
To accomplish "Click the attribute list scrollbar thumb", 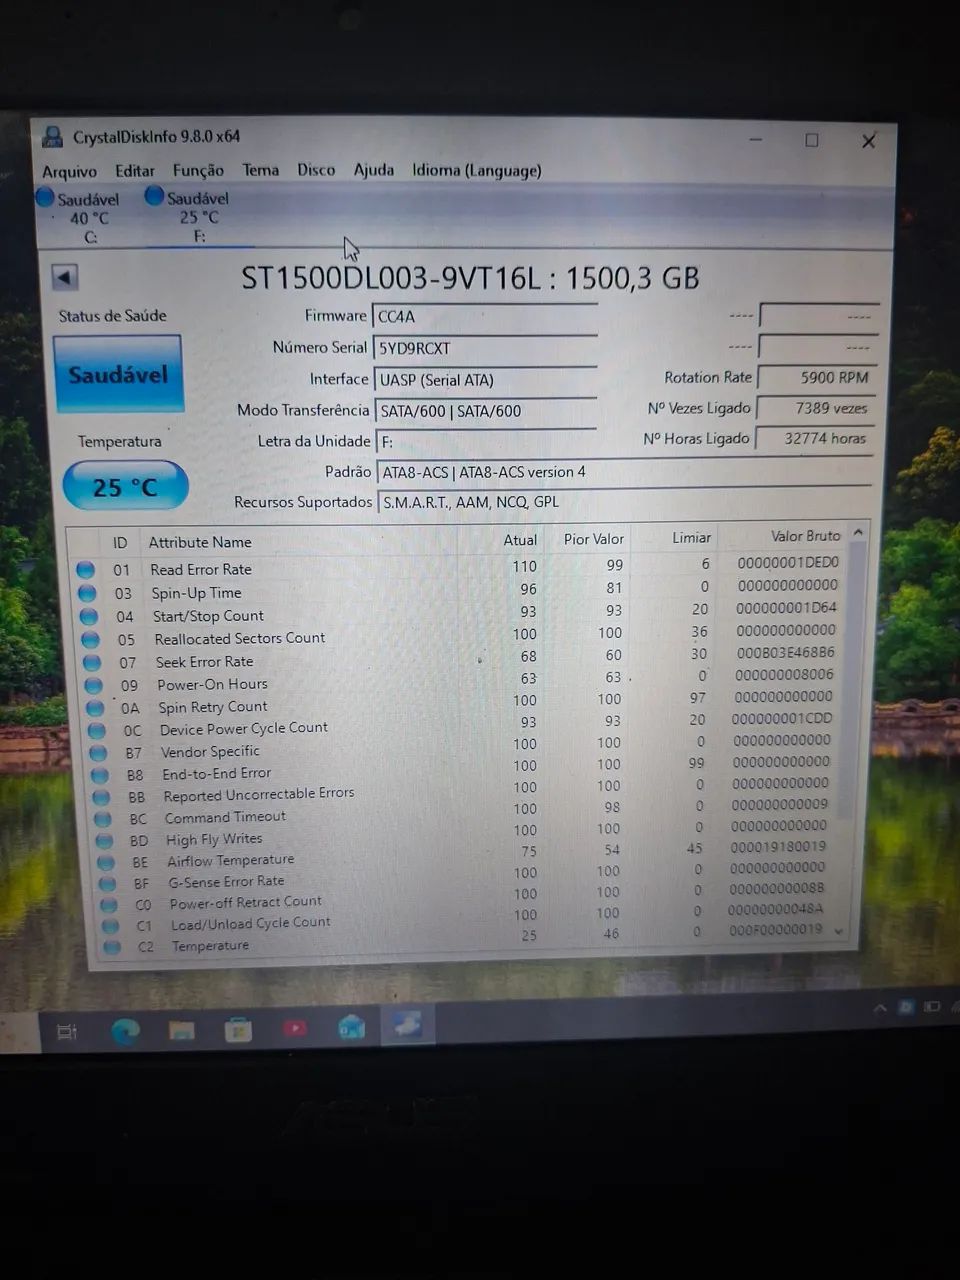I will point(854,680).
